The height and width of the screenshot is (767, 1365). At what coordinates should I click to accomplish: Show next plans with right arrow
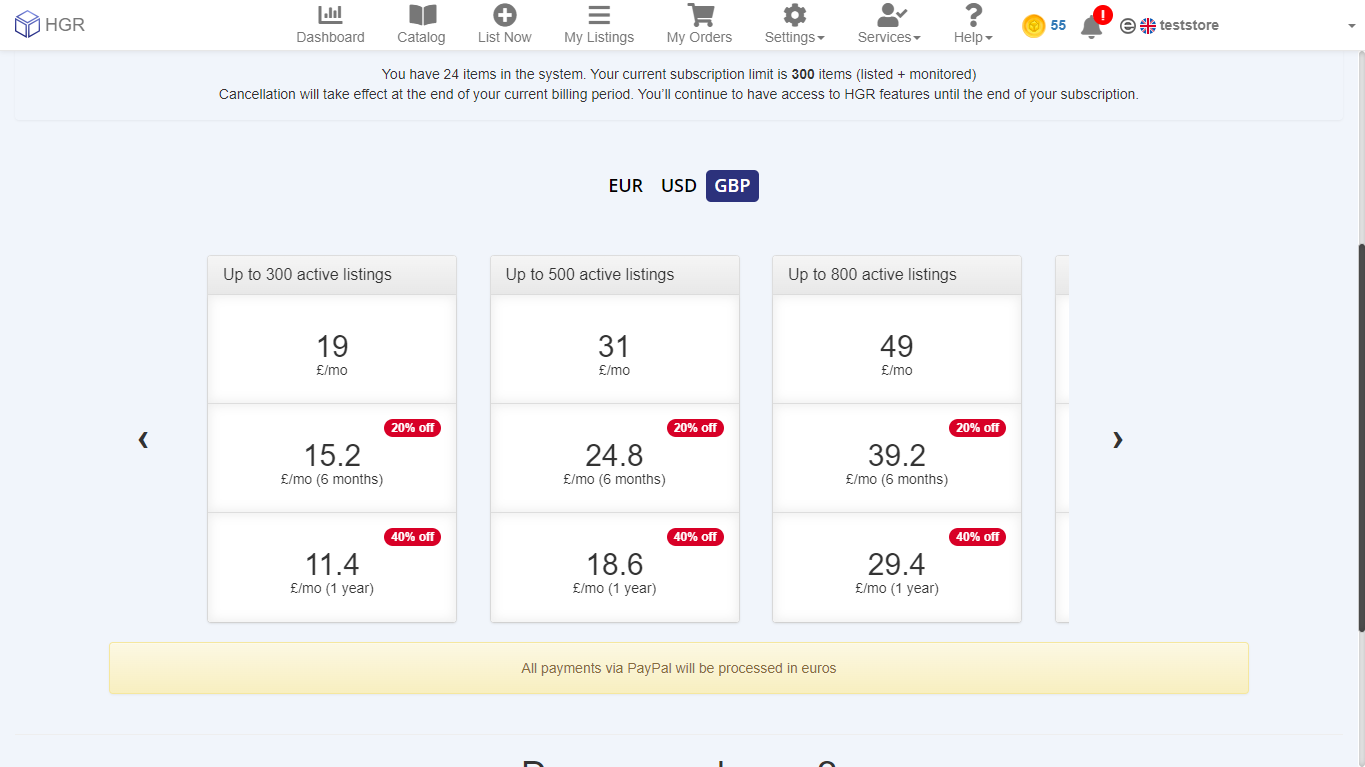click(1118, 438)
